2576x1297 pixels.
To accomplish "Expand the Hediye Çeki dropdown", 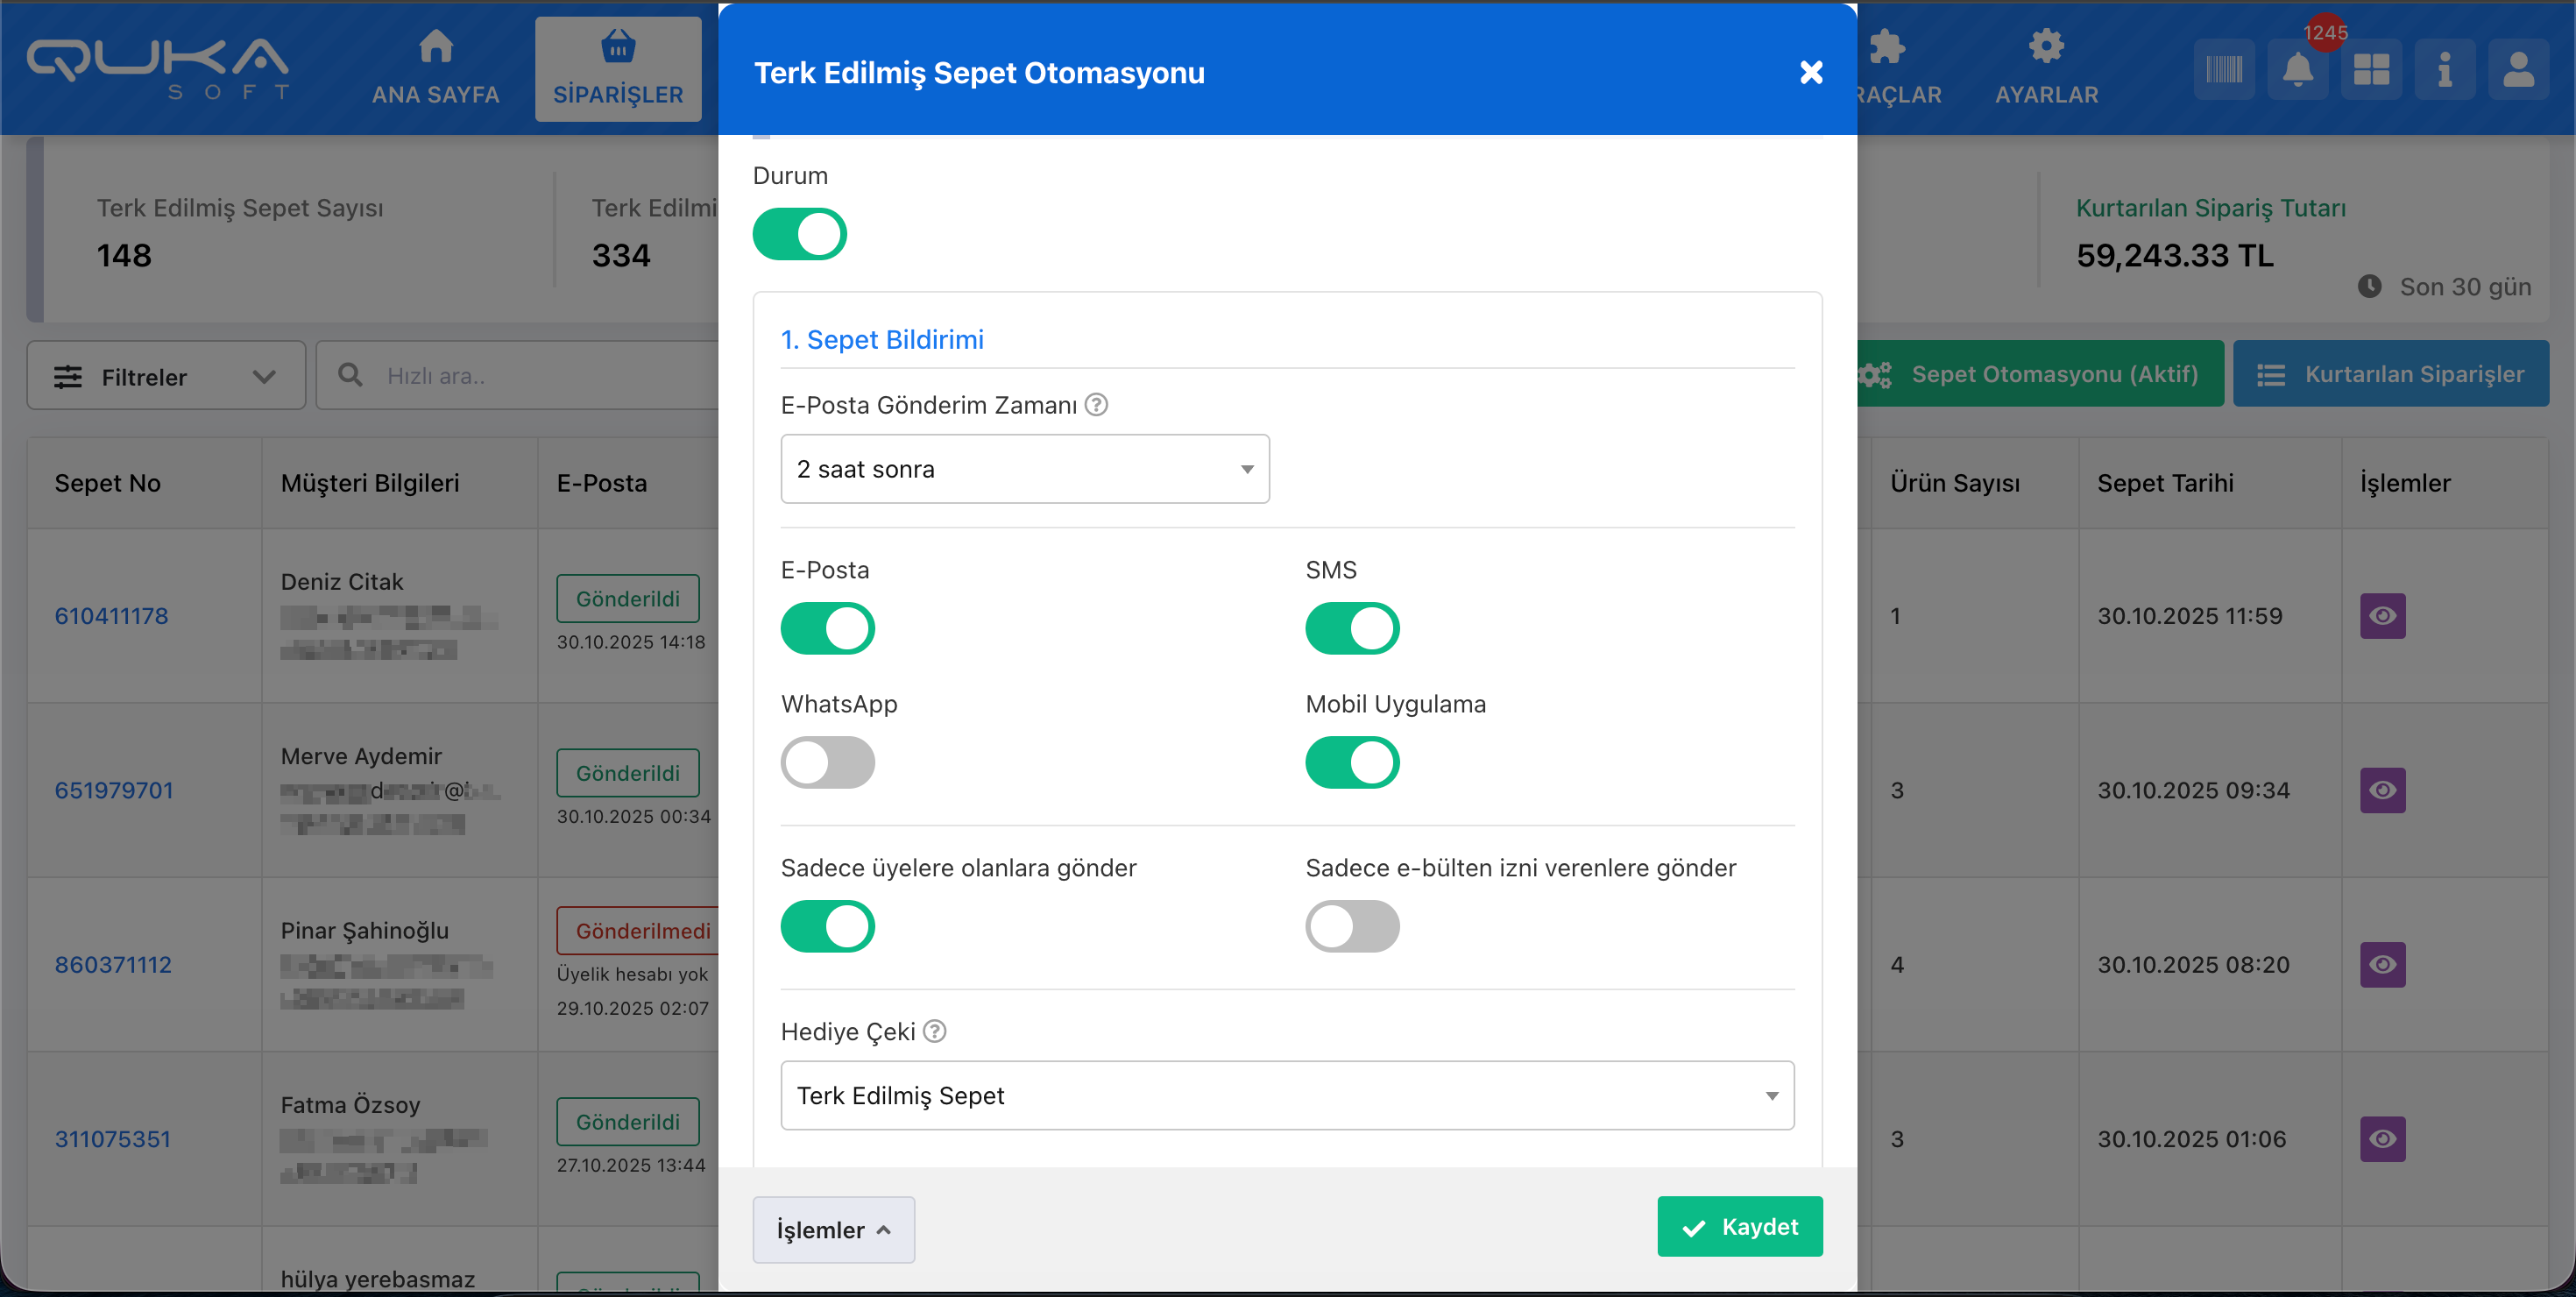I will coord(1286,1096).
